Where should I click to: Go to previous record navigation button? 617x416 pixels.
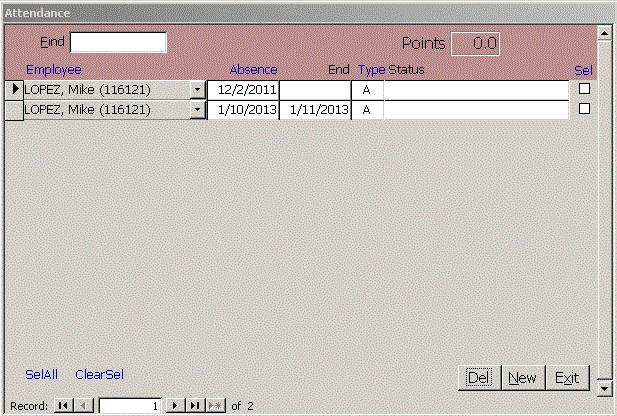(84, 406)
